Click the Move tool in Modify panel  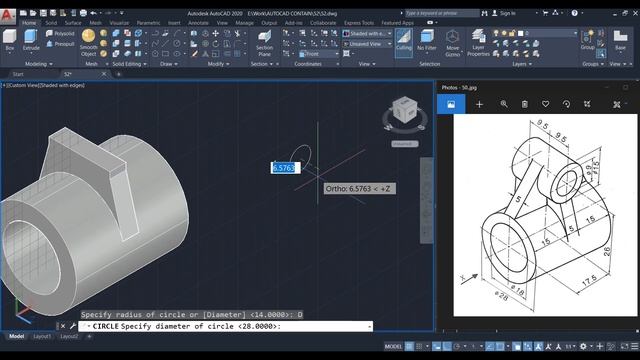215,33
